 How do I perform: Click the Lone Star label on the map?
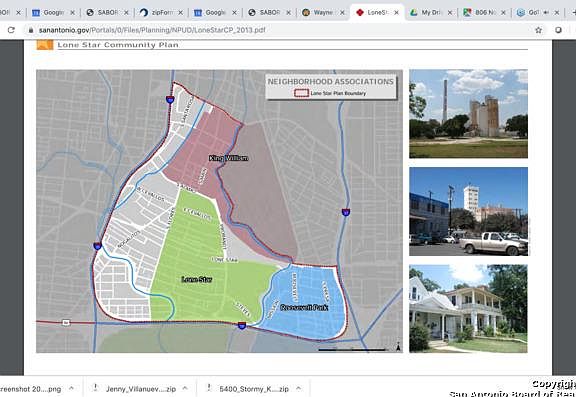click(x=197, y=279)
